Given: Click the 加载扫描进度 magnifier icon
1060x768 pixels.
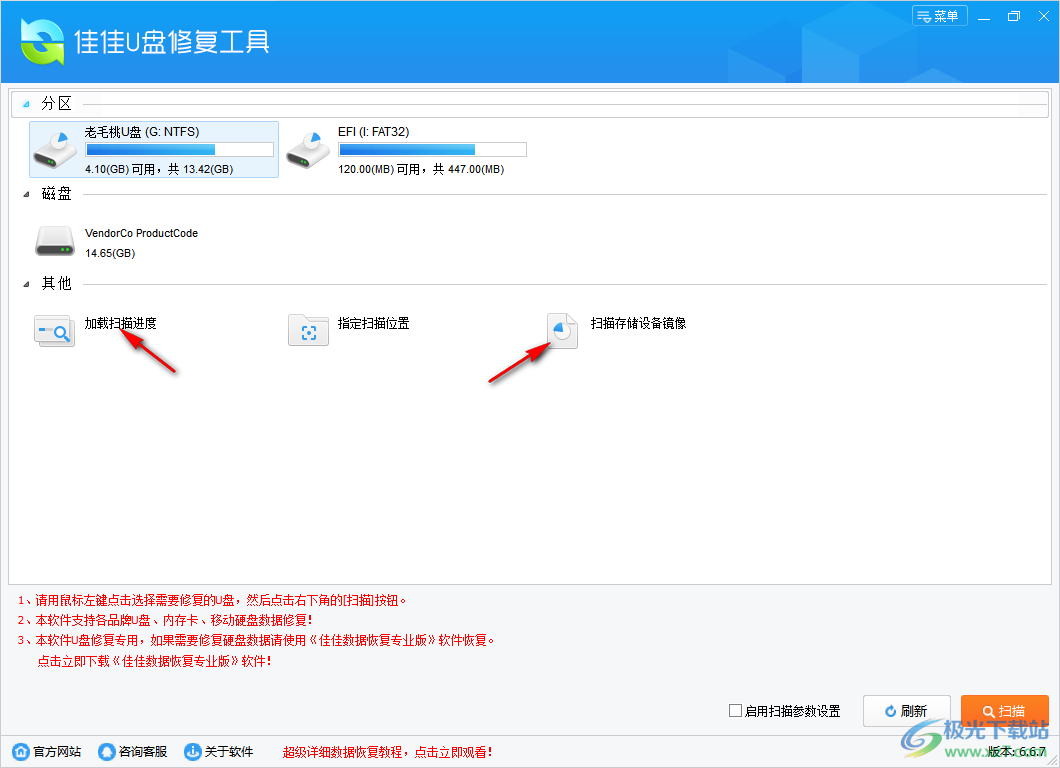Looking at the screenshot, I should pyautogui.click(x=55, y=331).
